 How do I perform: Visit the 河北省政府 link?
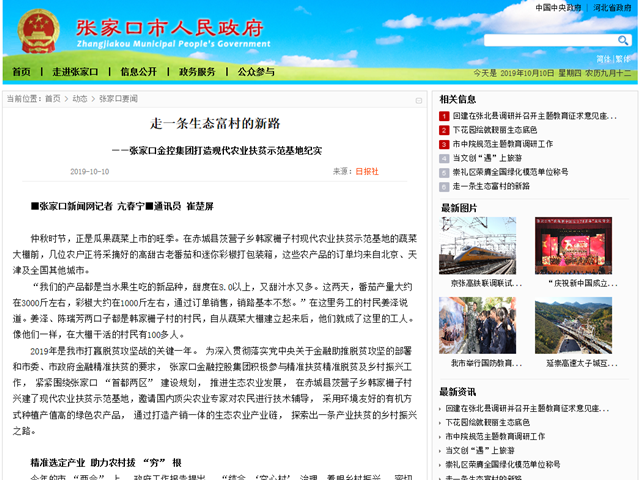[x=611, y=7]
